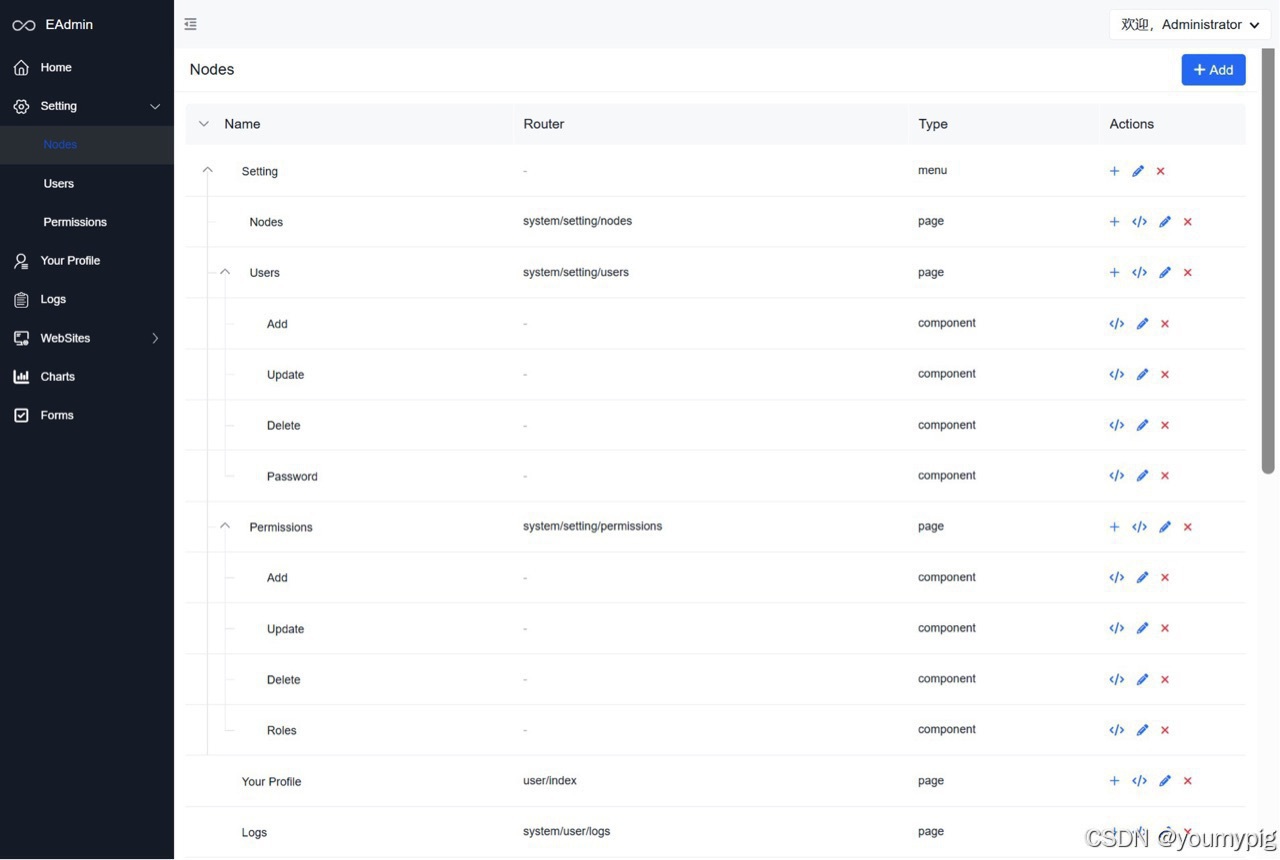This screenshot has height=860, width=1280.
Task: Click the system/user/logs router cell
Action: 566,831
